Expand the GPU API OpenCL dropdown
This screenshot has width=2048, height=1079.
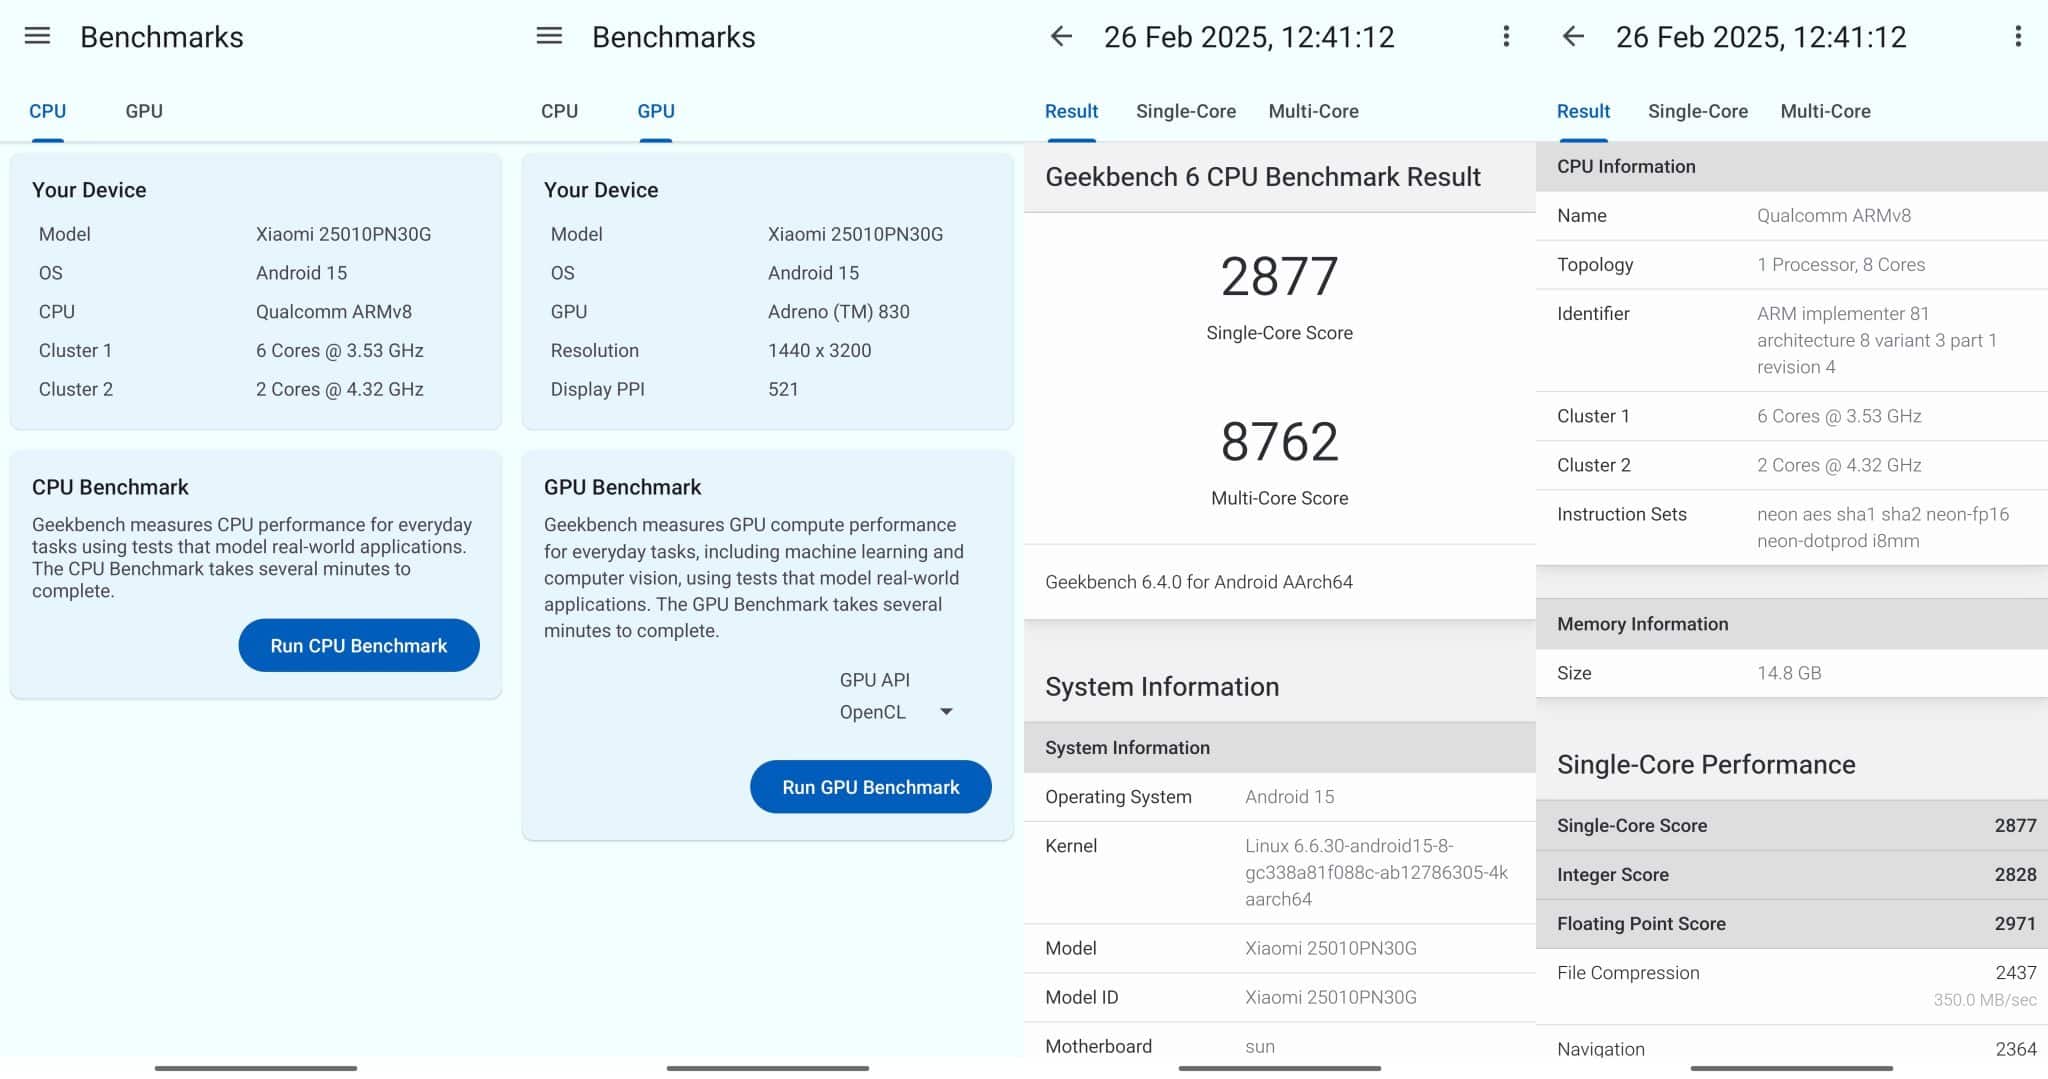[896, 712]
